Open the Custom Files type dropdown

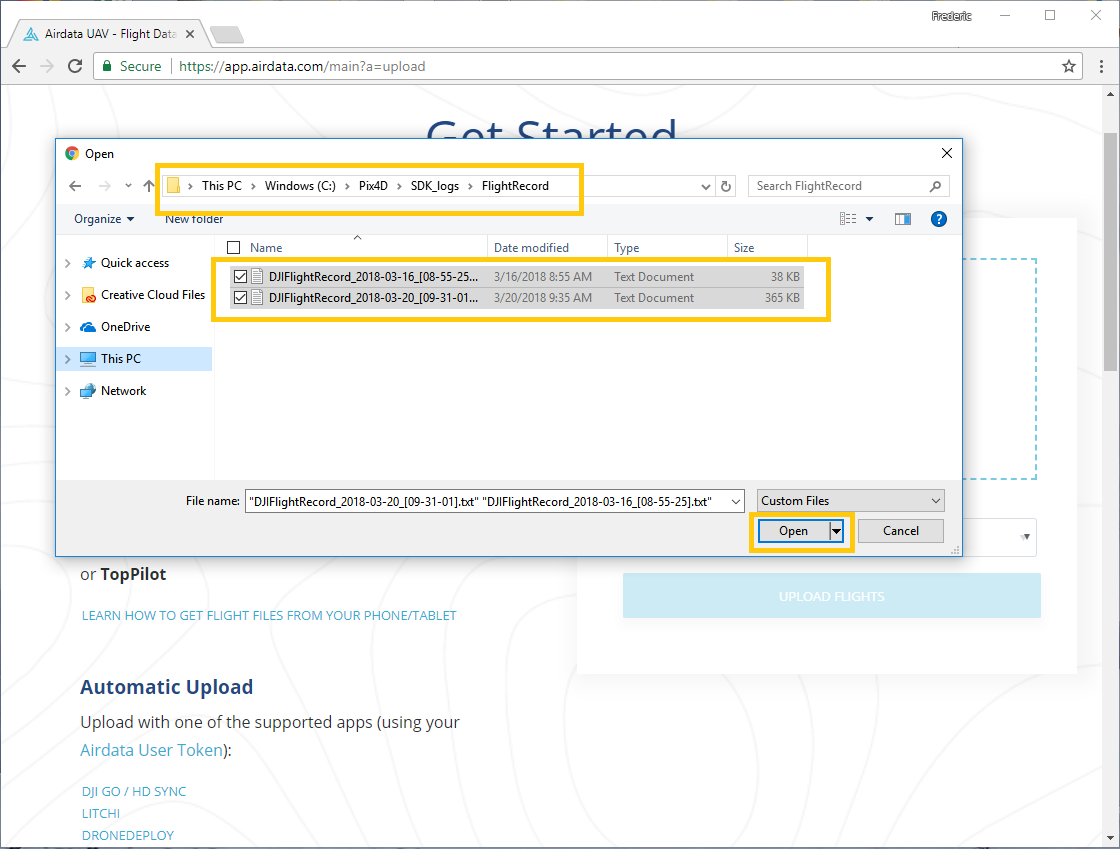pyautogui.click(x=851, y=501)
